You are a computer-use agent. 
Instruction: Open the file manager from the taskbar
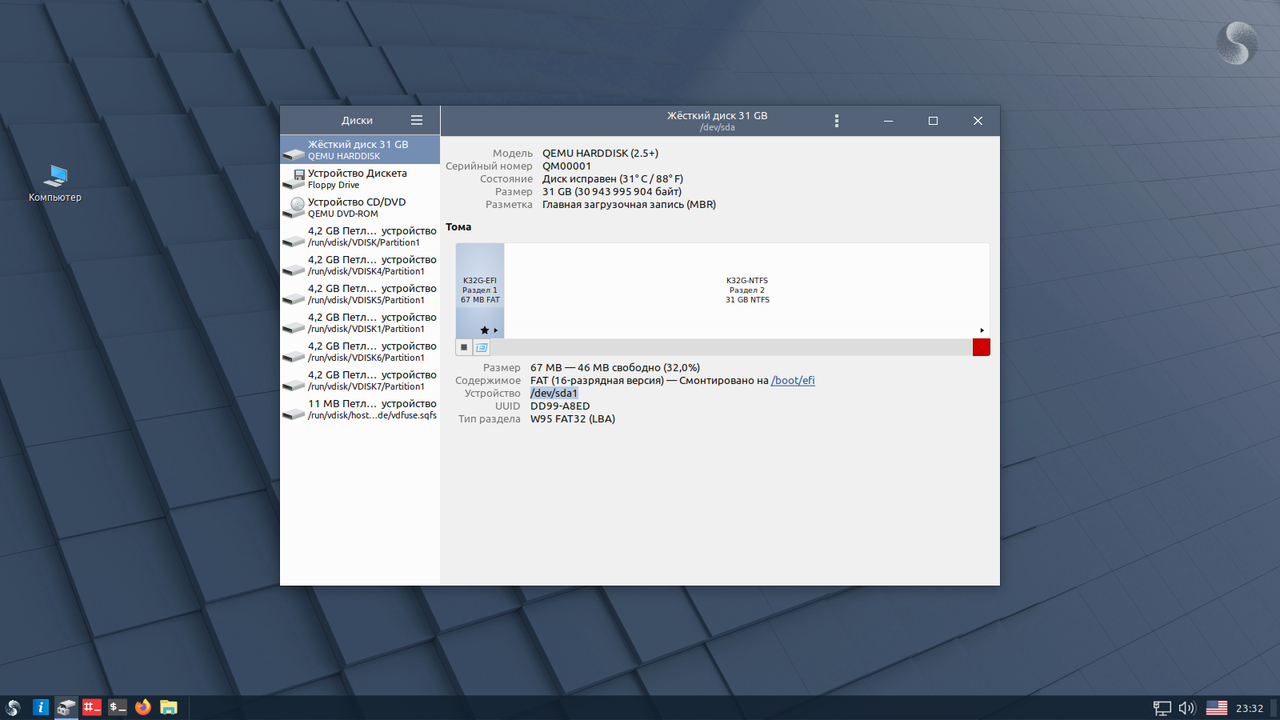169,708
